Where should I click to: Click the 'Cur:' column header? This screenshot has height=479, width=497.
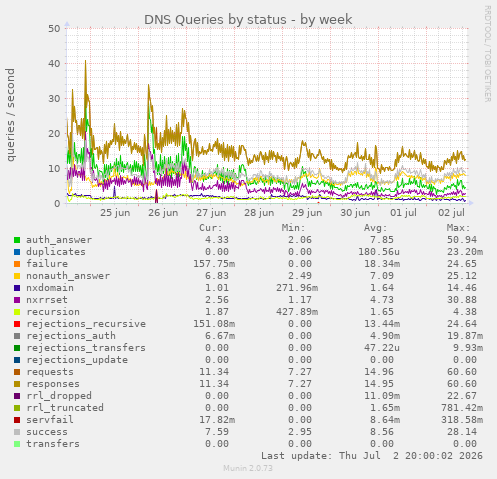[x=211, y=228]
